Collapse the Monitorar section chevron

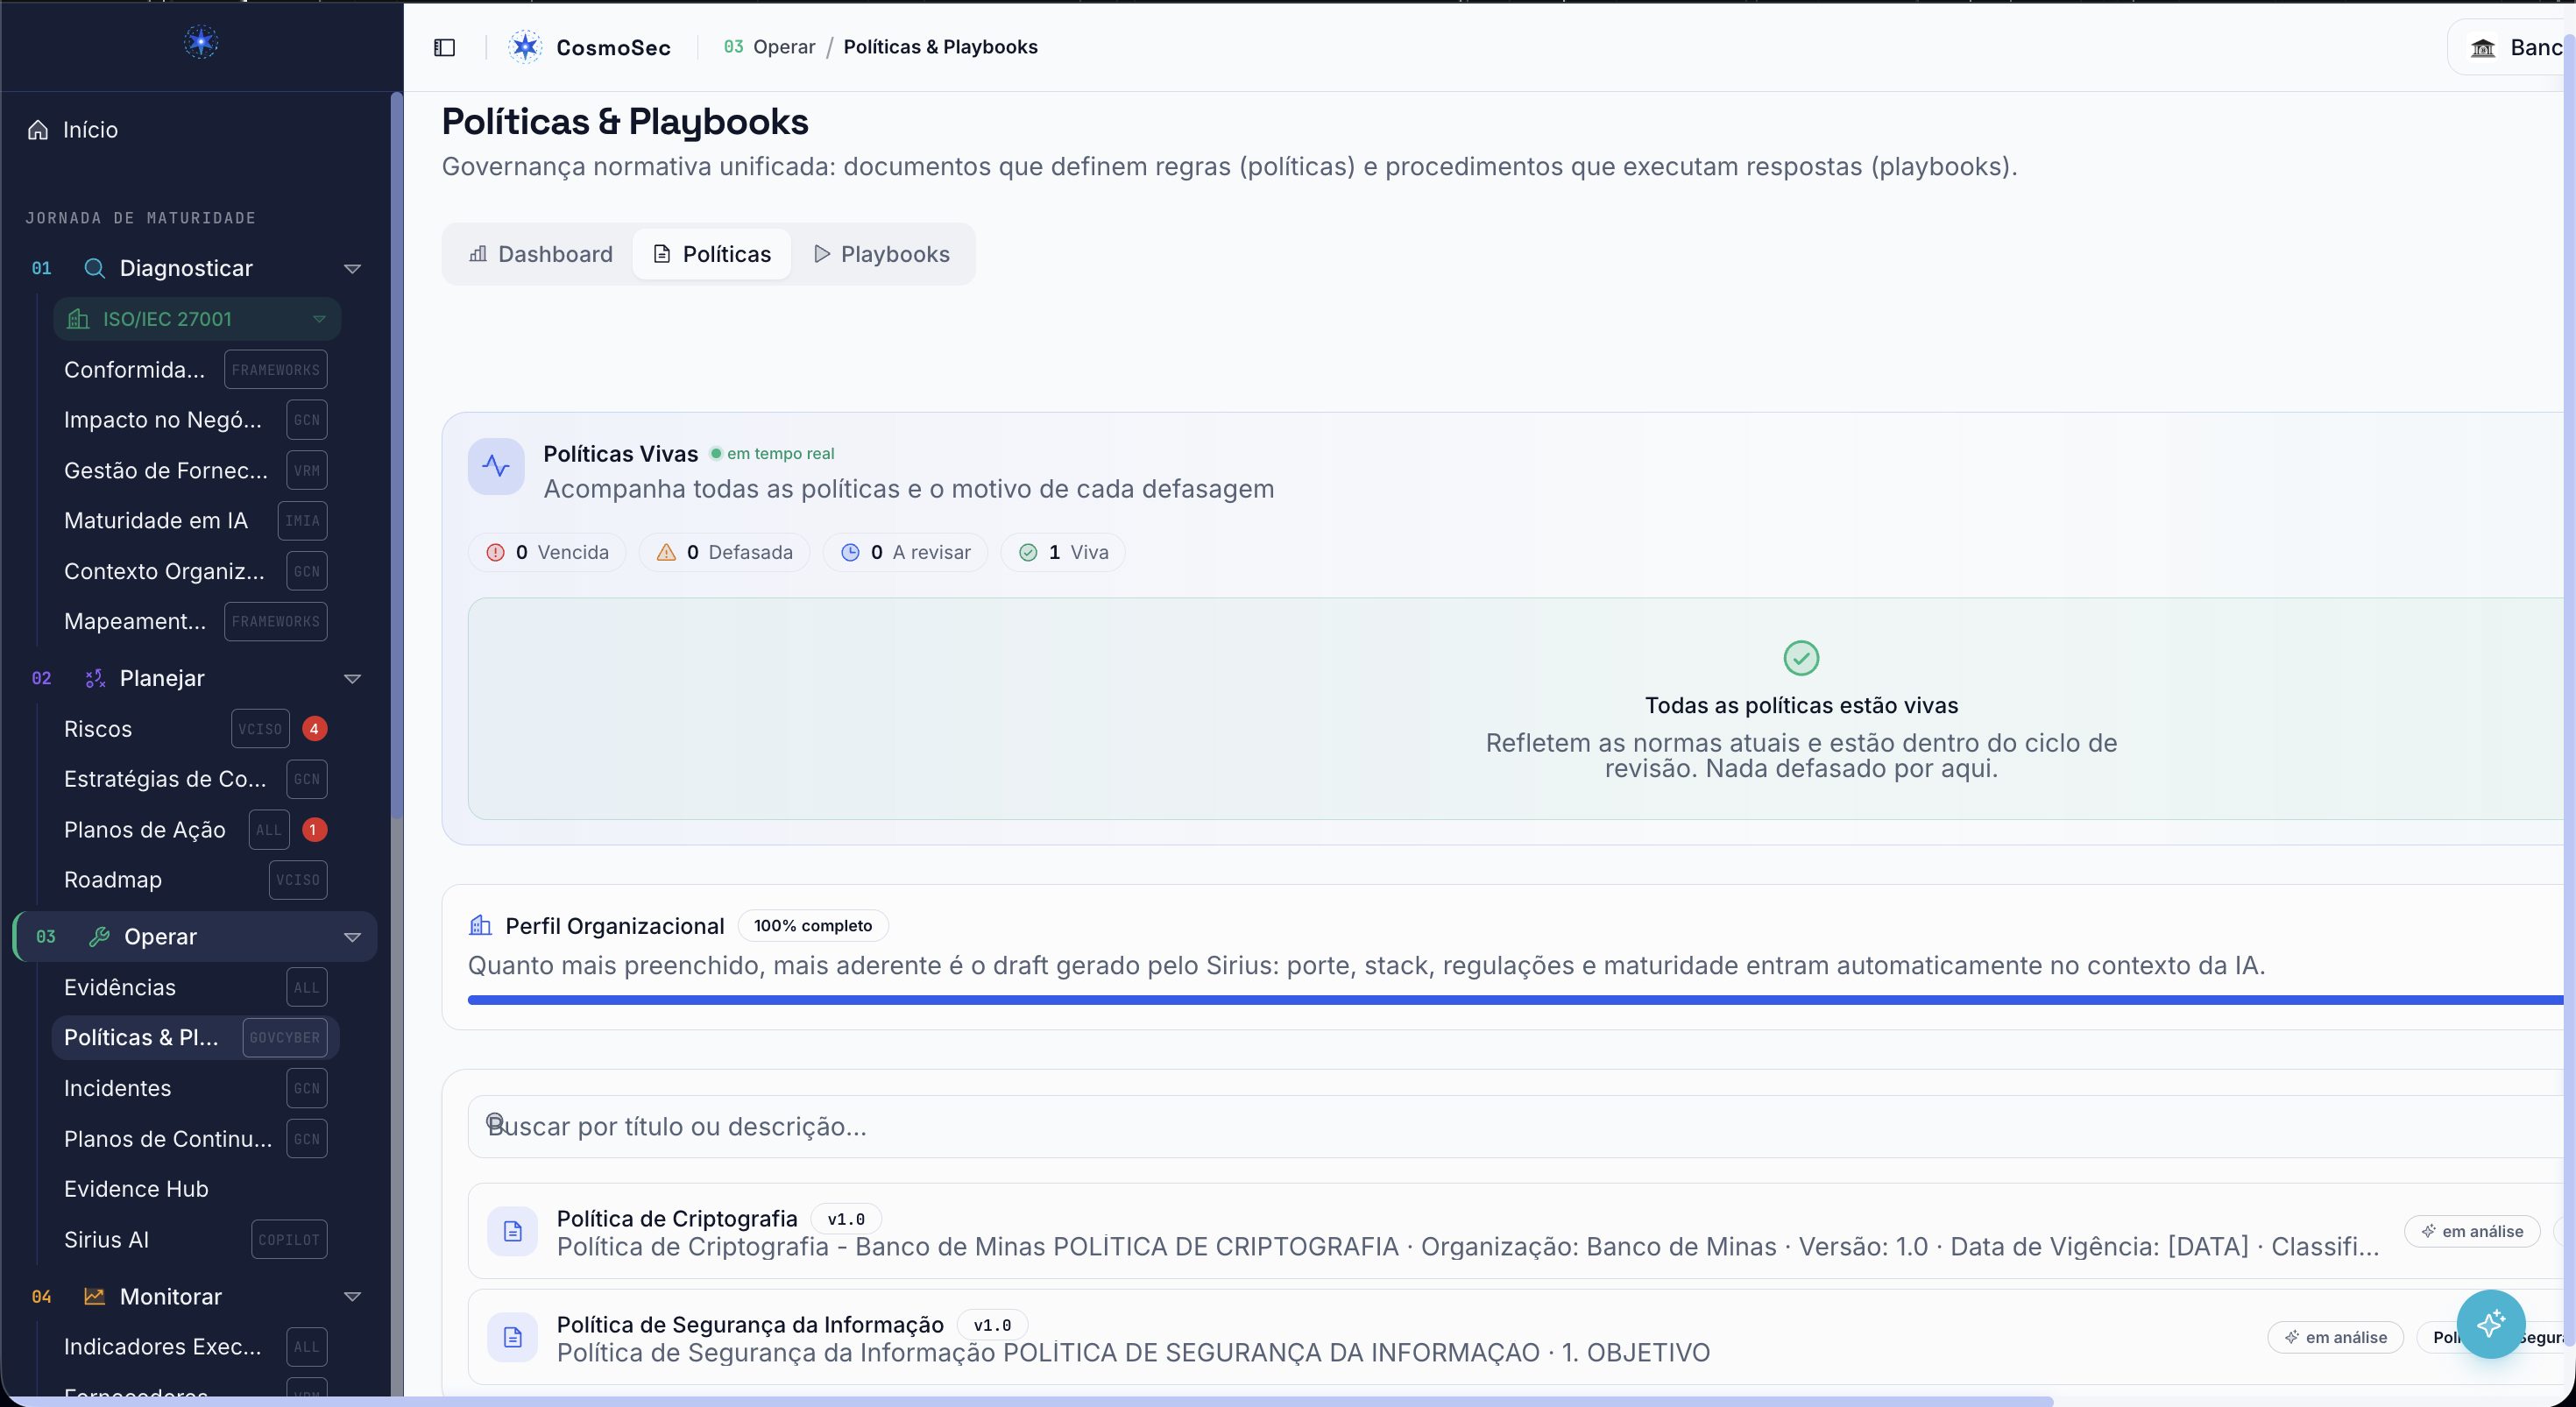coord(352,1297)
